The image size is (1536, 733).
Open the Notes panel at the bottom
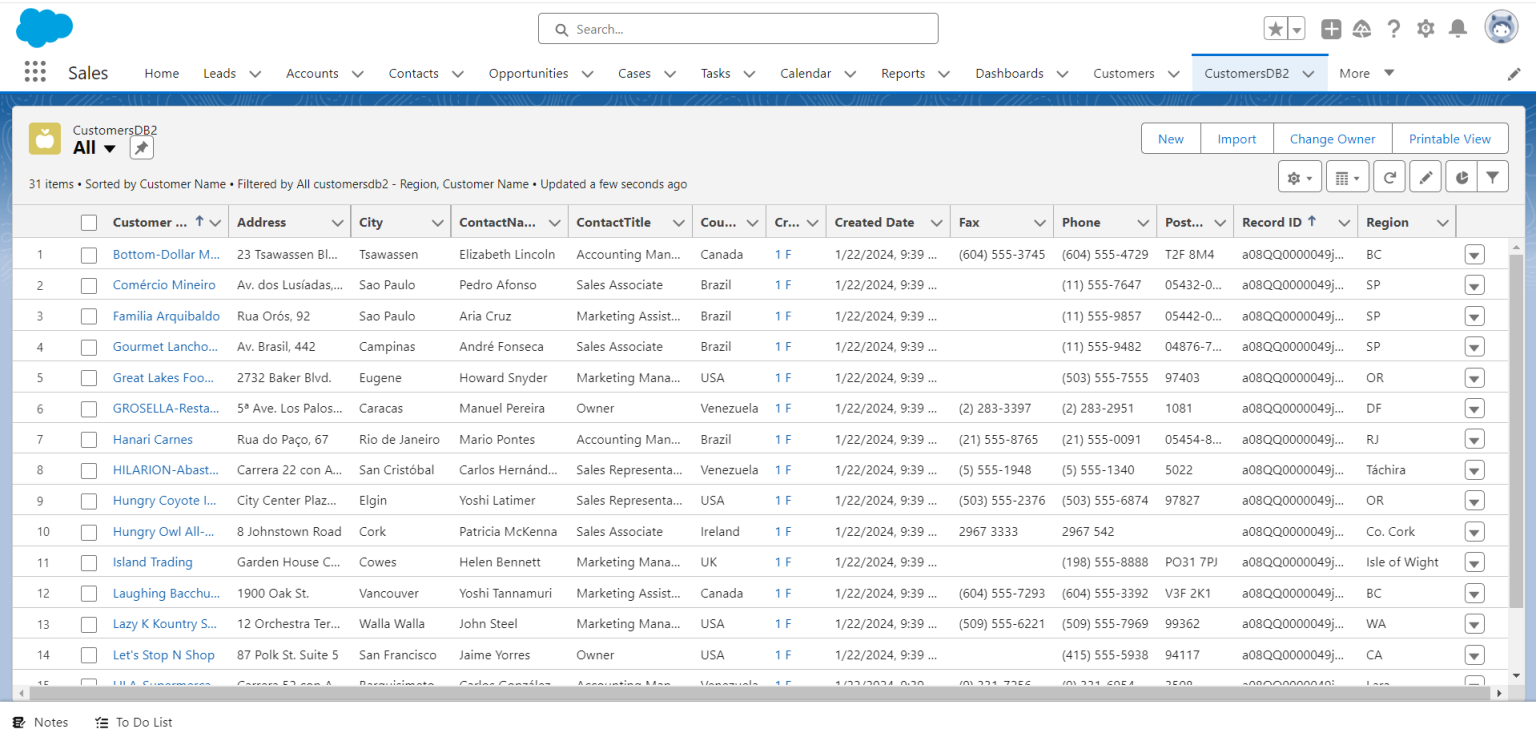tap(40, 722)
